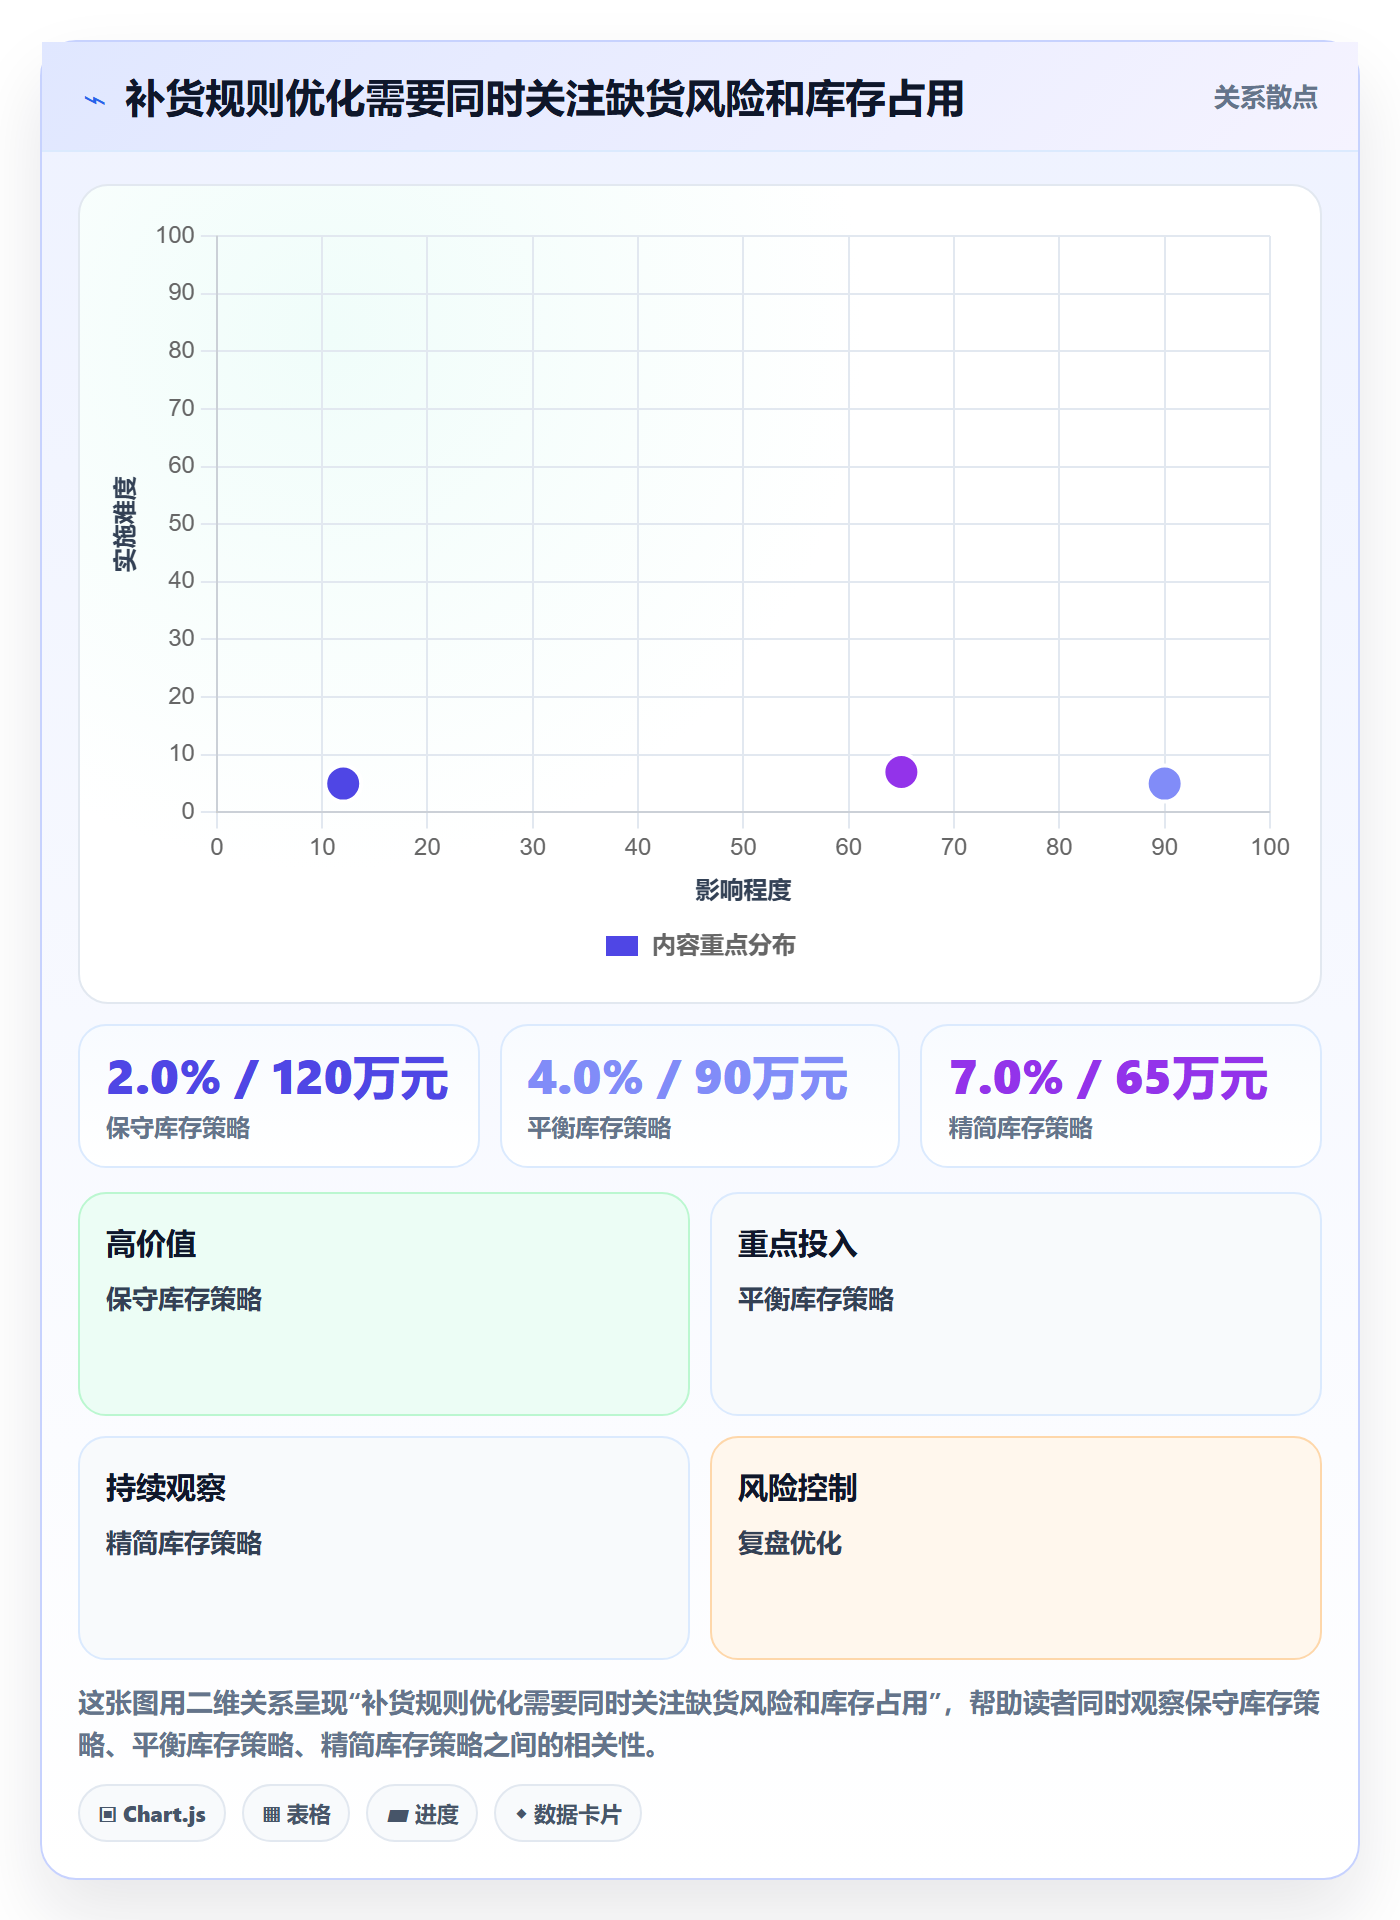Select the 风险控制 quadrant card
The width and height of the screenshot is (1400, 1920).
pyautogui.click(x=1016, y=1548)
